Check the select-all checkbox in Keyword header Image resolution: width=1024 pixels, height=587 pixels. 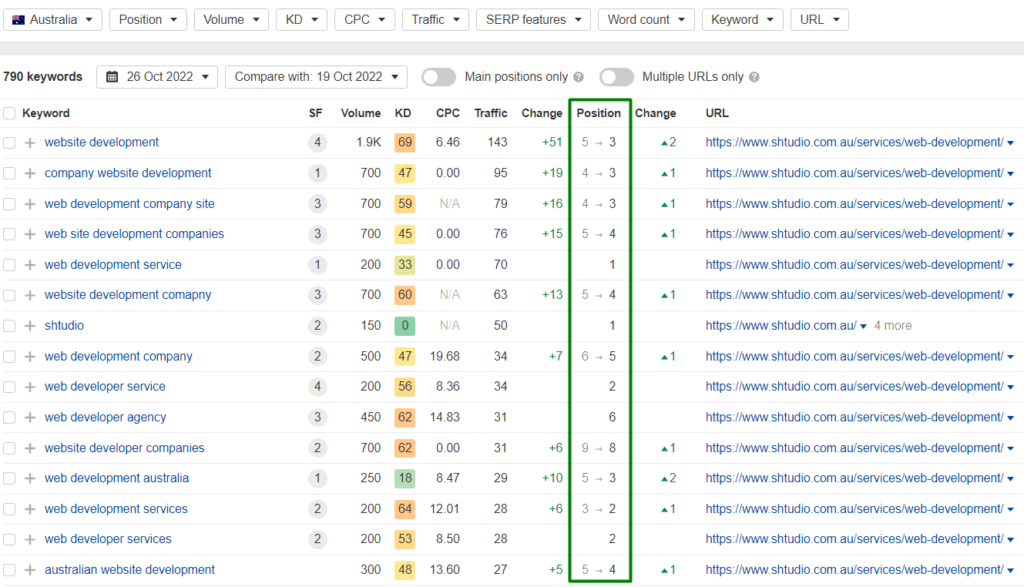point(9,113)
